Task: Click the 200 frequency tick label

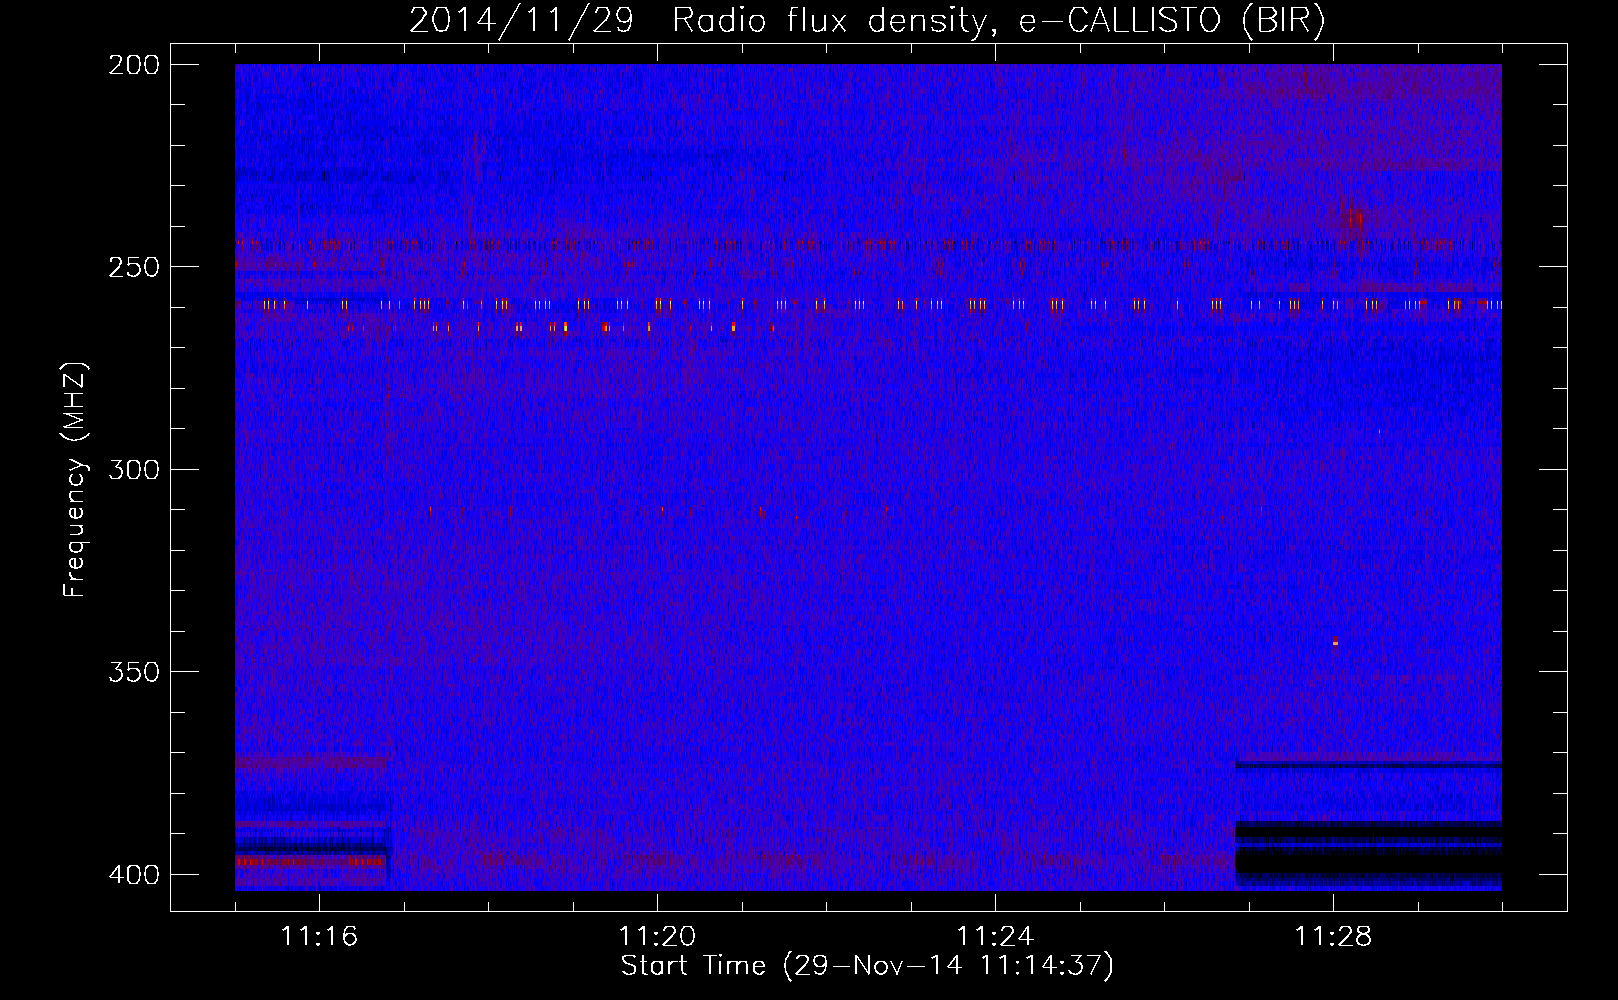Action: [134, 65]
